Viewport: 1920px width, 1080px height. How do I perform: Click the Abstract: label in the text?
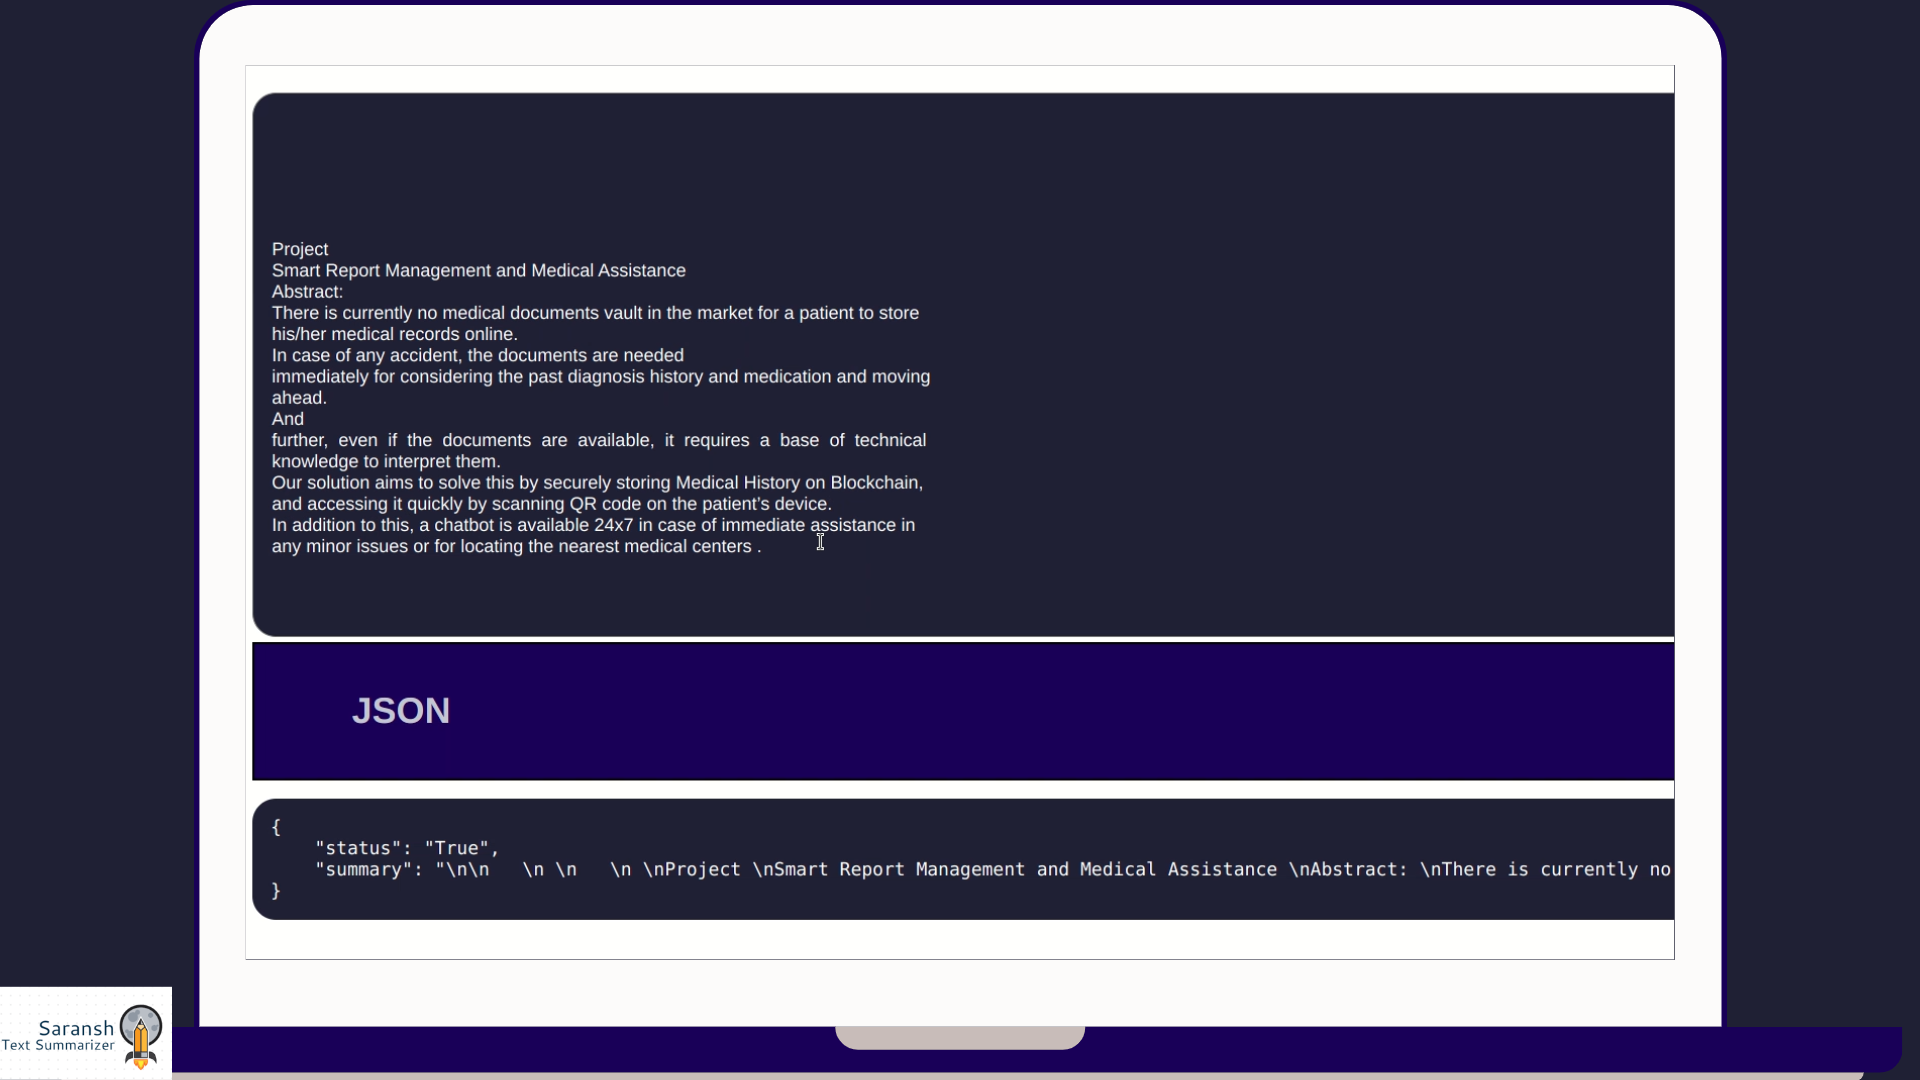[307, 292]
